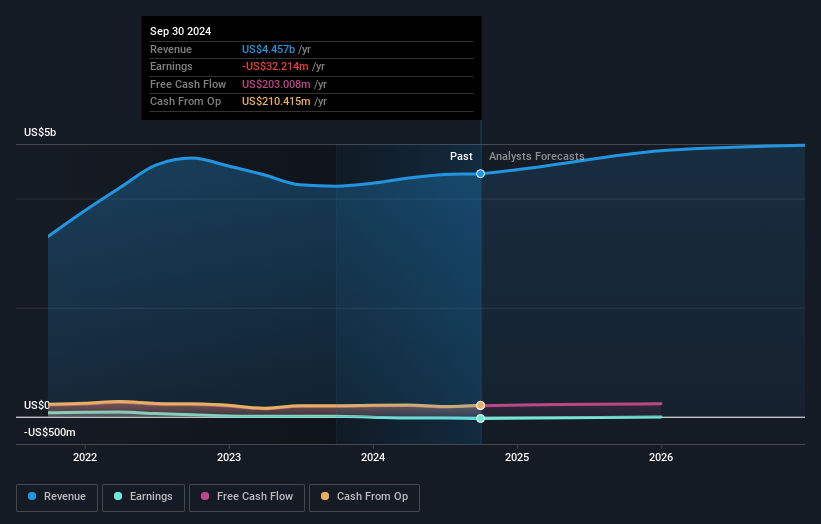Screen dimensions: 821x524
Task: Click the US$0 y-axis label
Action: tap(37, 405)
